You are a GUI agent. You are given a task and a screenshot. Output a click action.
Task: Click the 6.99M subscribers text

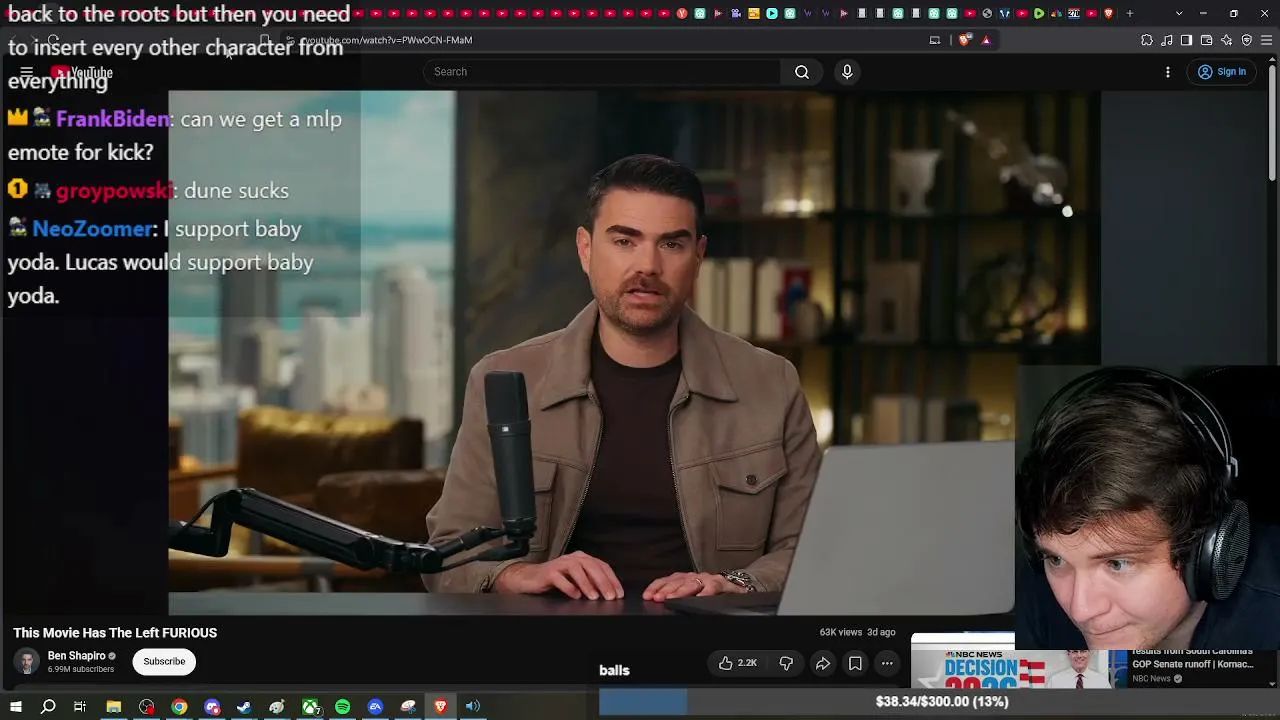click(x=81, y=669)
